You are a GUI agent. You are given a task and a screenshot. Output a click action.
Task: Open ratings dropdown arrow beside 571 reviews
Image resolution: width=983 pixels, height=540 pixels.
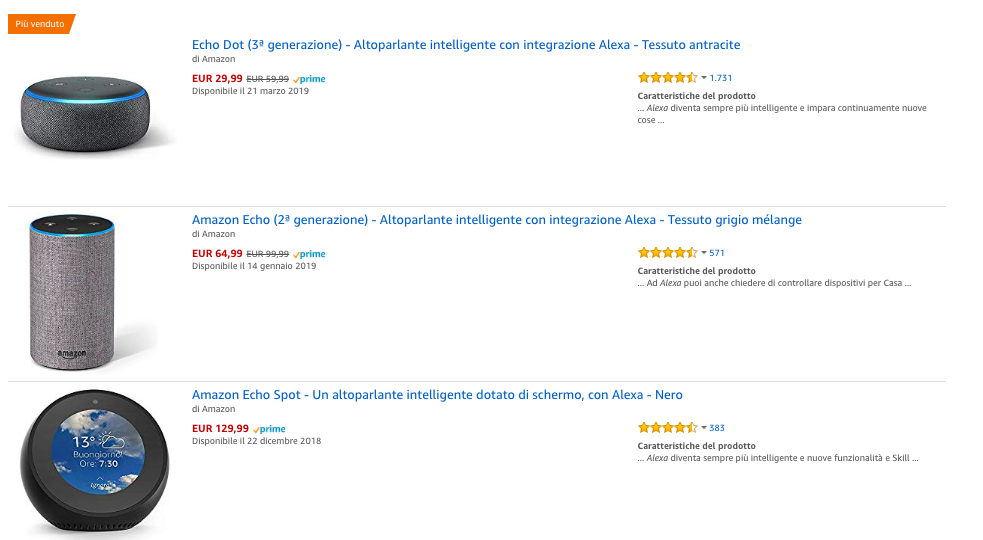tap(703, 253)
